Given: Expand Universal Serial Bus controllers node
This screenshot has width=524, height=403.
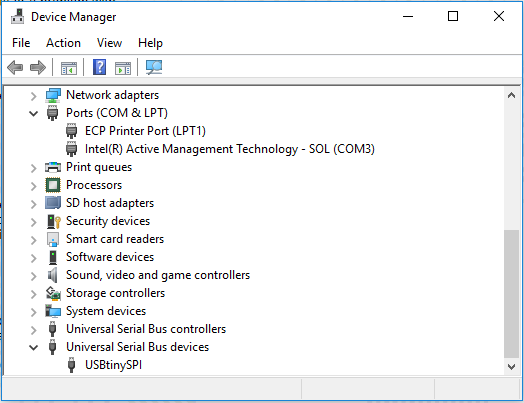Looking at the screenshot, I should tap(33, 330).
